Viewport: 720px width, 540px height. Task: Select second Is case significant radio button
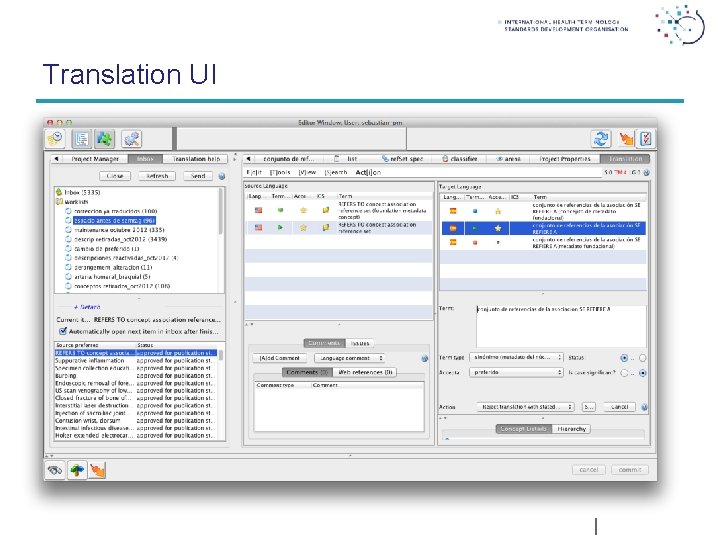pos(642,373)
